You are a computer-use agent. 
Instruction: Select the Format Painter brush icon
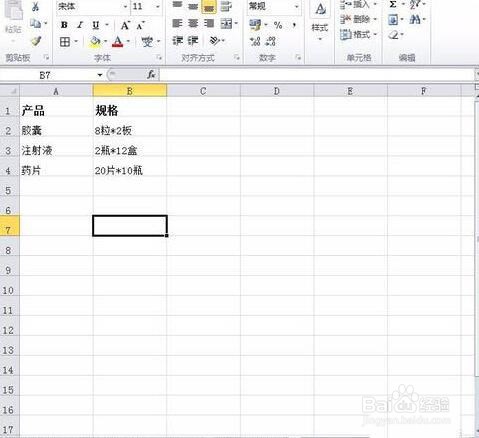(36, 41)
